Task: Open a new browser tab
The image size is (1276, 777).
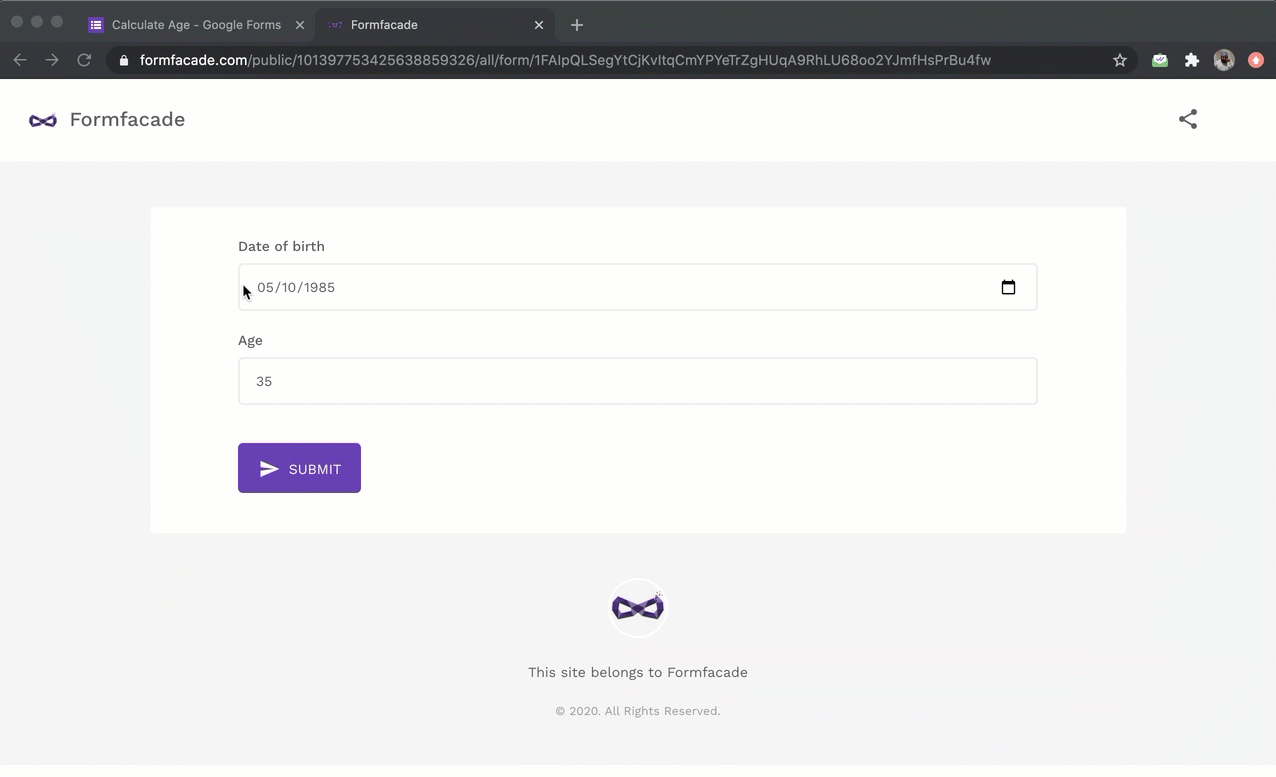Action: [577, 25]
